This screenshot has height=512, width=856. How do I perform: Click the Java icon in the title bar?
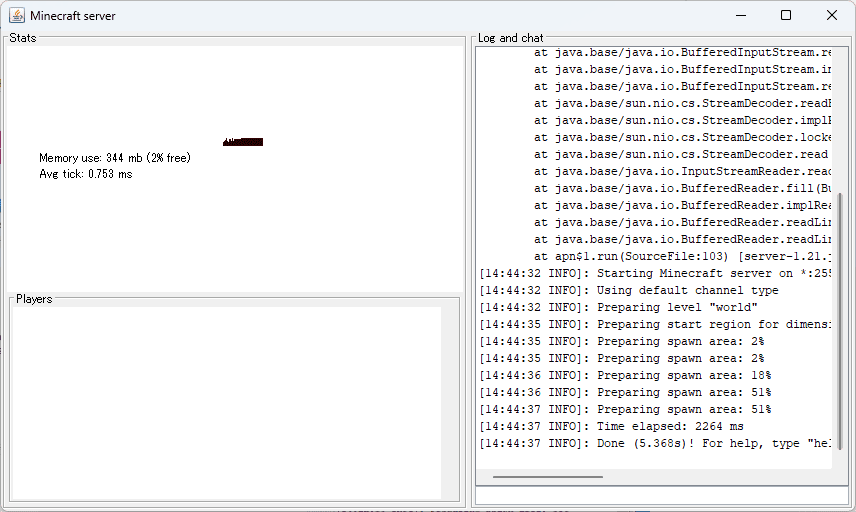coord(17,15)
